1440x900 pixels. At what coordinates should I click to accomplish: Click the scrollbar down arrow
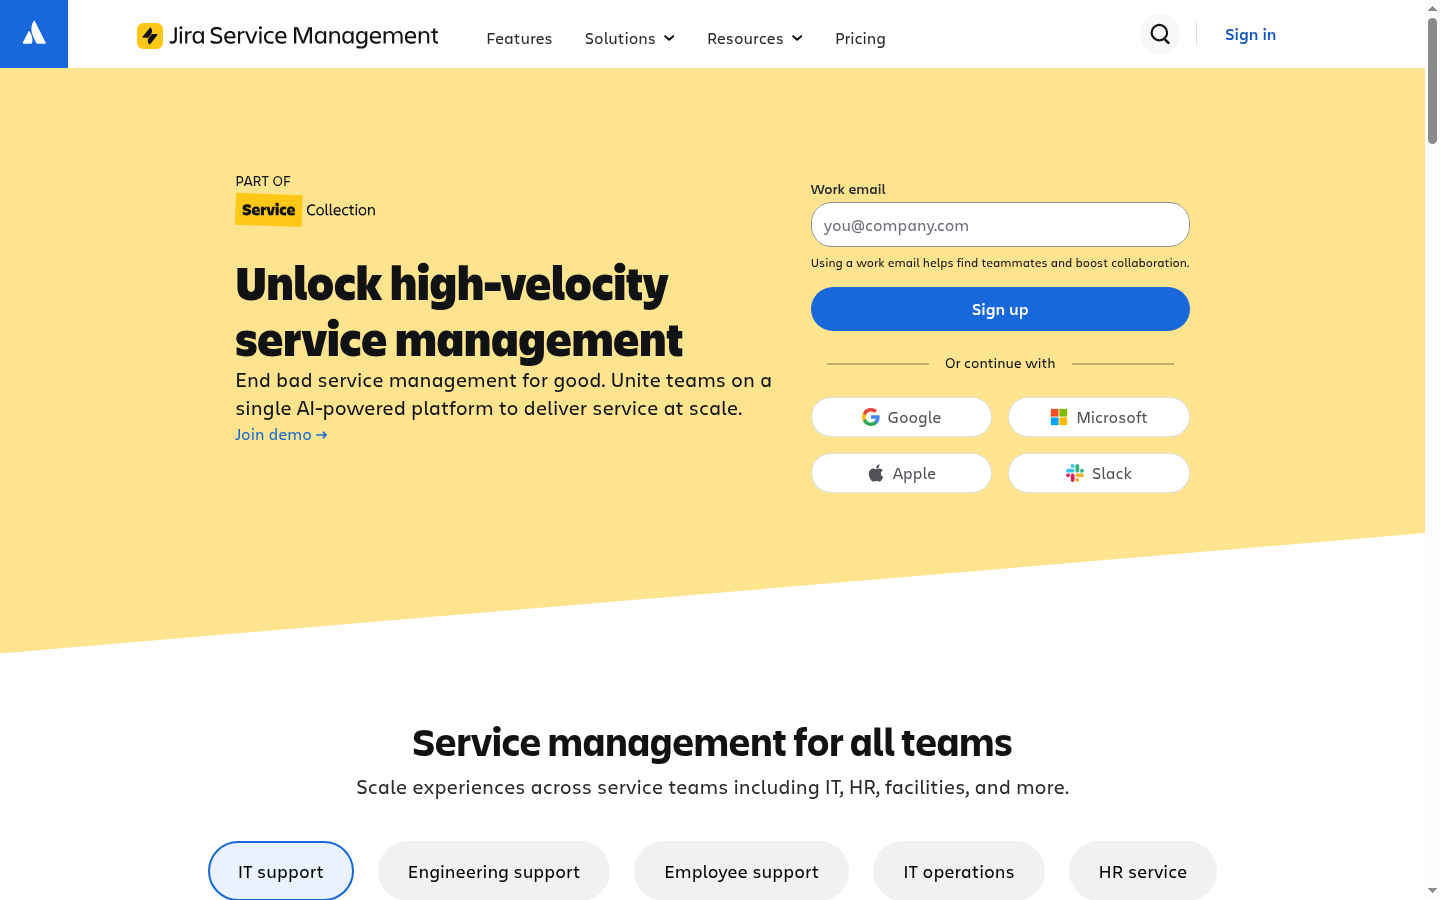point(1432,890)
